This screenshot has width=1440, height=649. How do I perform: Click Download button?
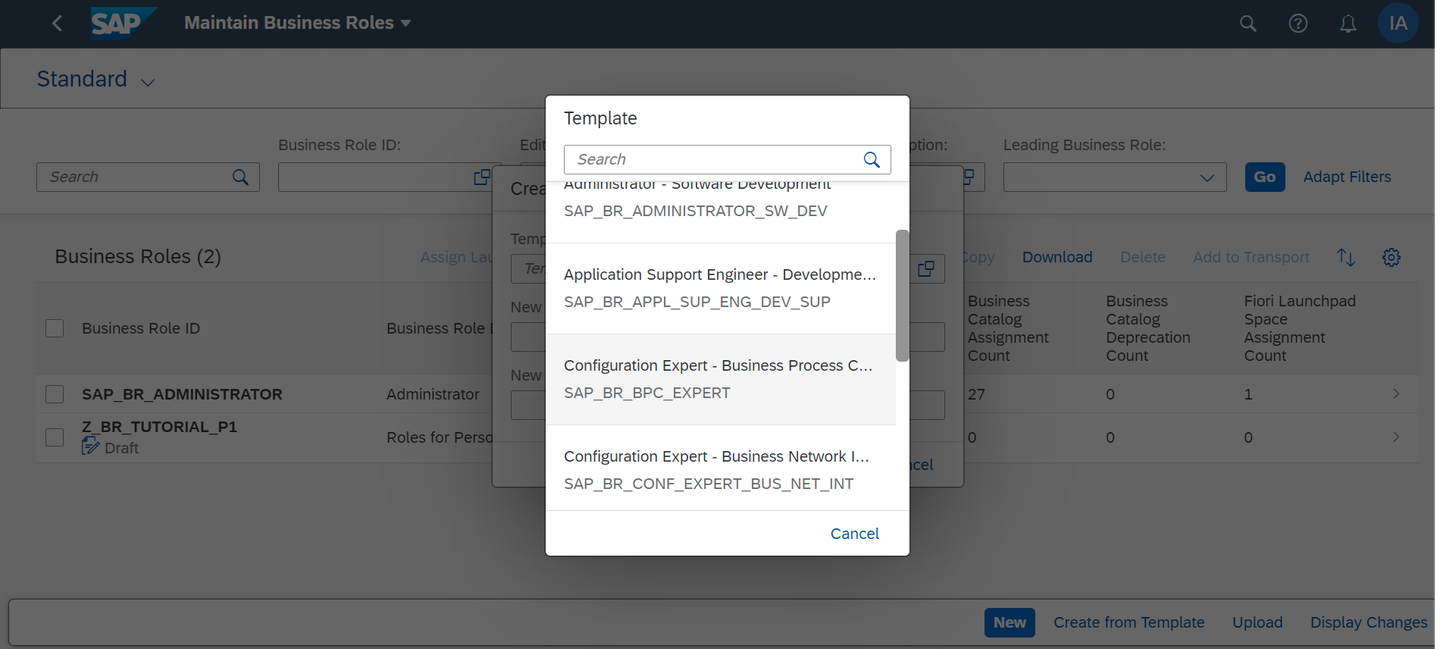1057,257
